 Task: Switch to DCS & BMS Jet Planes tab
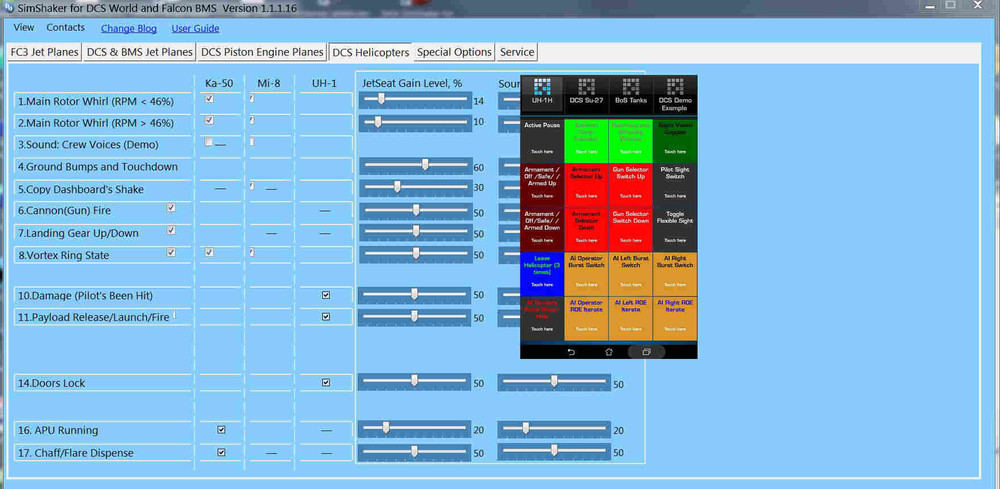point(140,52)
